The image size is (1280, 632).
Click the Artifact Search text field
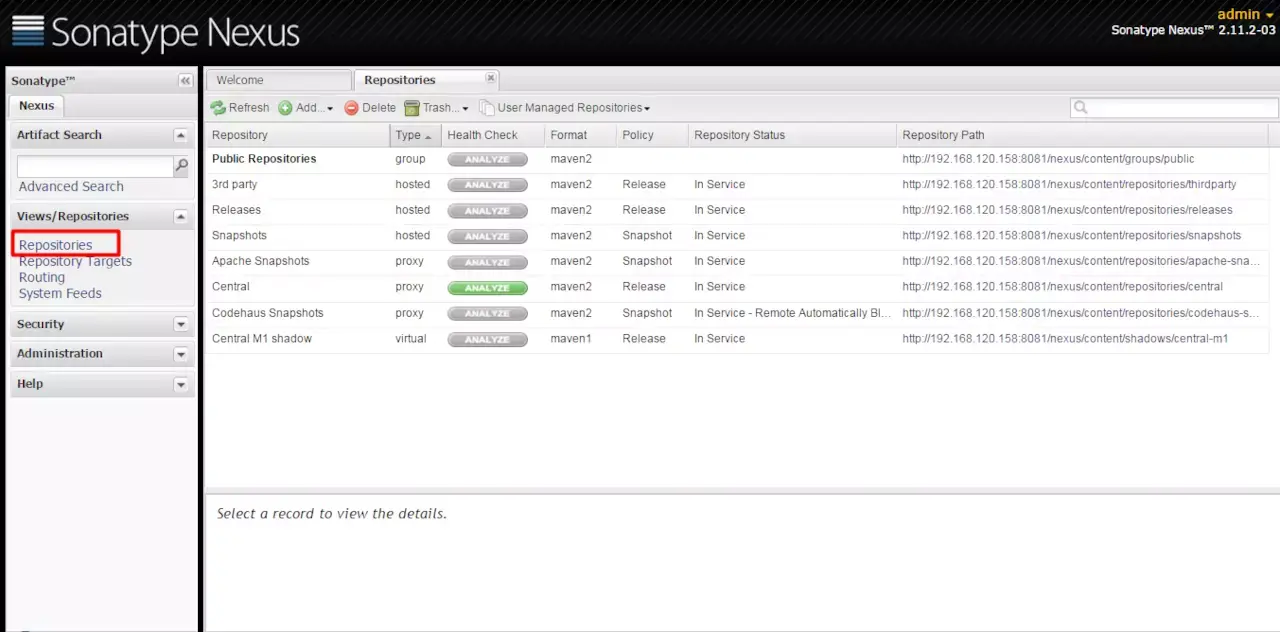click(x=95, y=166)
